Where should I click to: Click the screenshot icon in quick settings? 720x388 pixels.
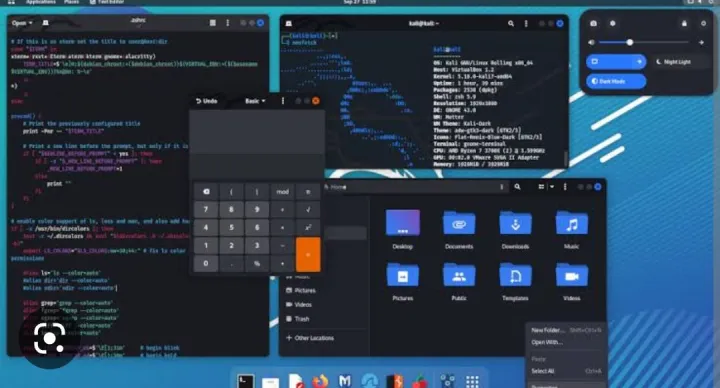pos(593,23)
